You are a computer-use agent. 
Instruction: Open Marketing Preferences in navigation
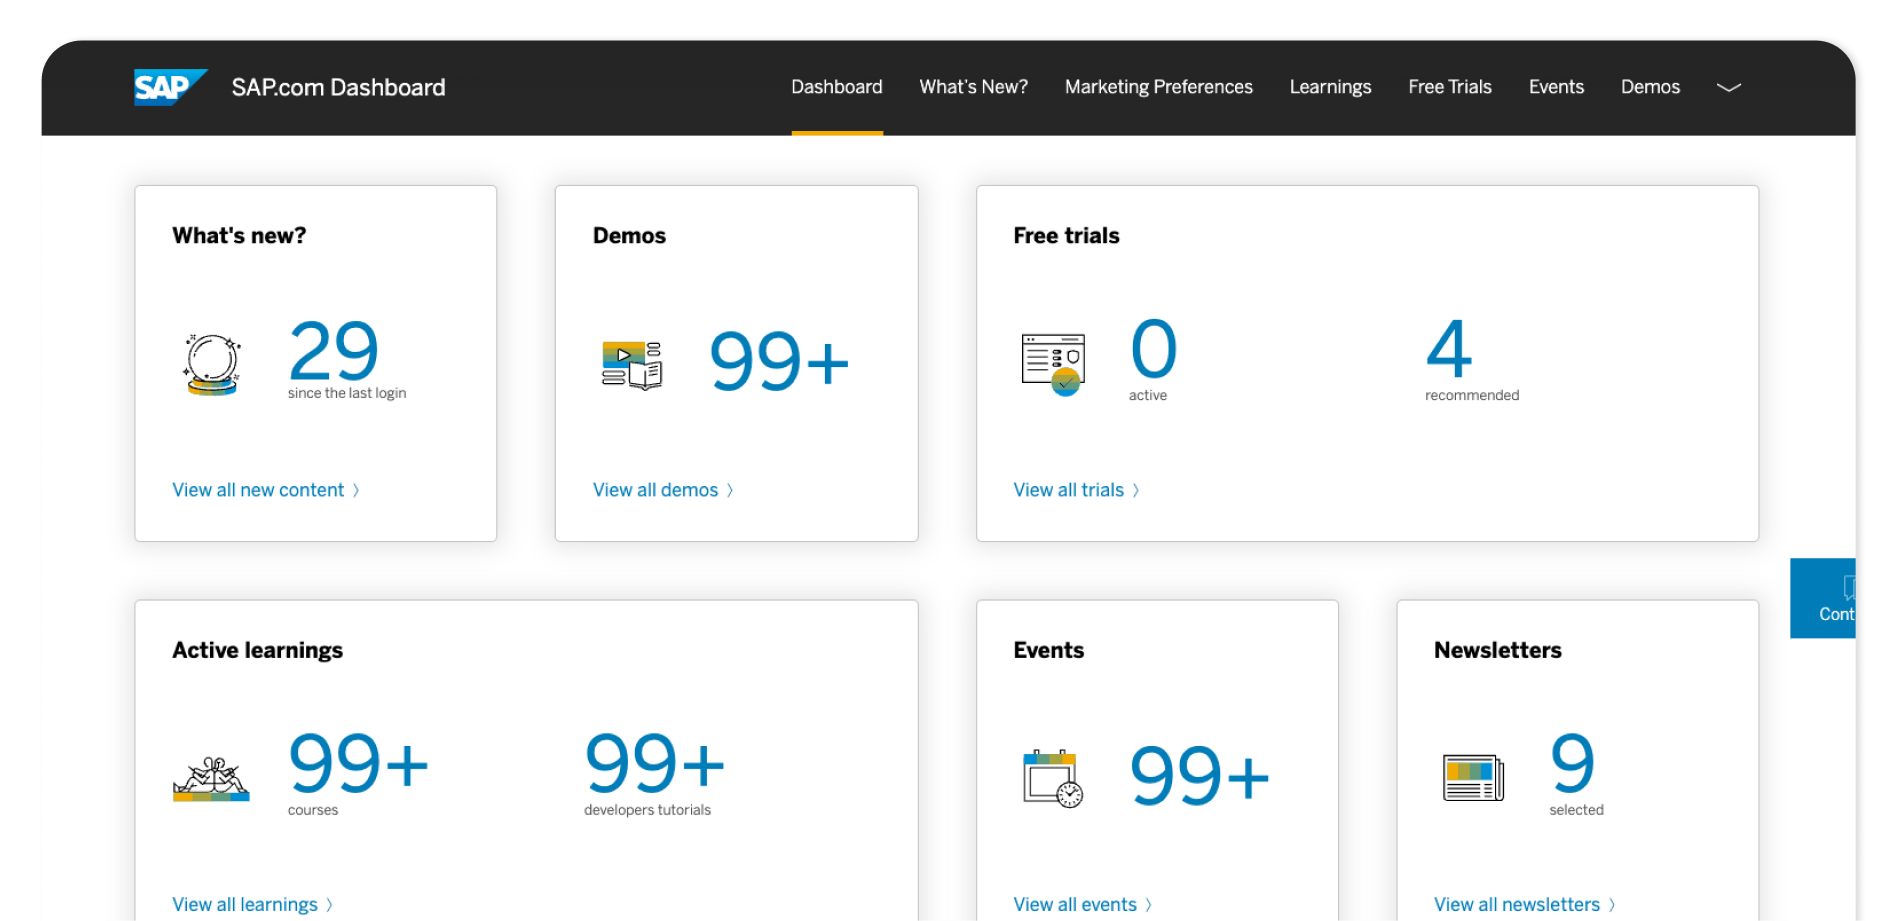coord(1159,87)
